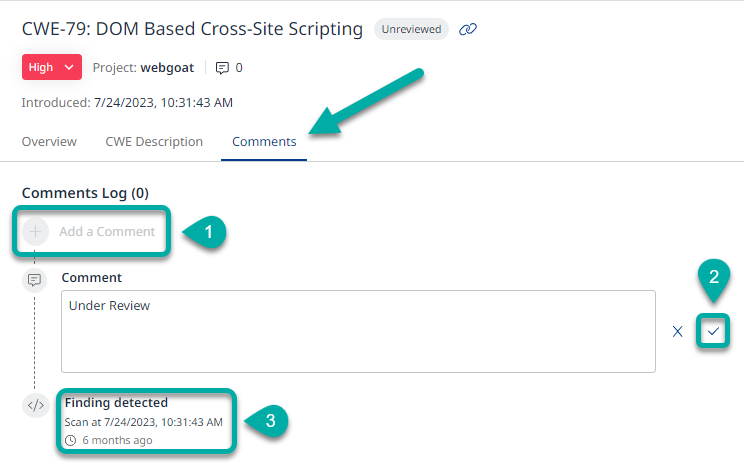744x474 pixels.
Task: Open the High severity dropdown
Action: (51, 67)
